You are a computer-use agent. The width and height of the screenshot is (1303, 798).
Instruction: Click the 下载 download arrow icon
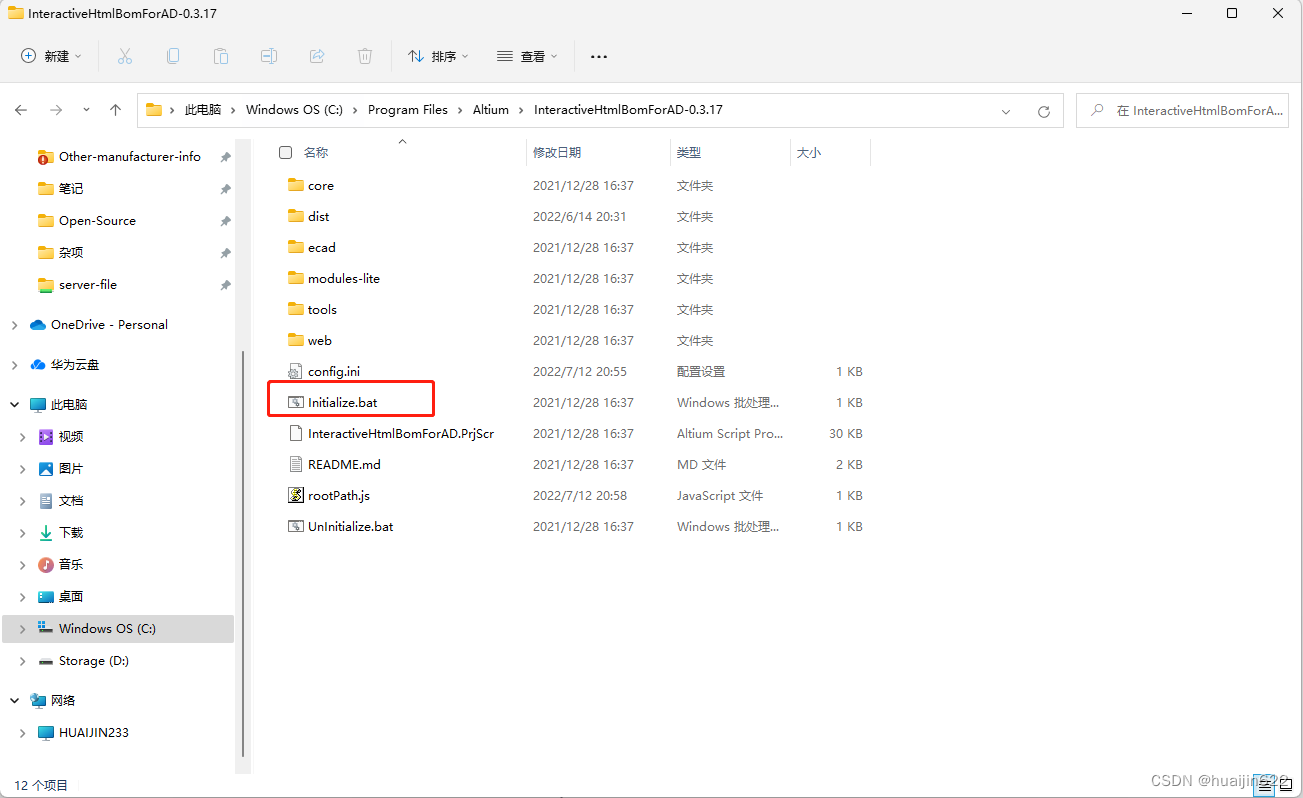pyautogui.click(x=46, y=533)
